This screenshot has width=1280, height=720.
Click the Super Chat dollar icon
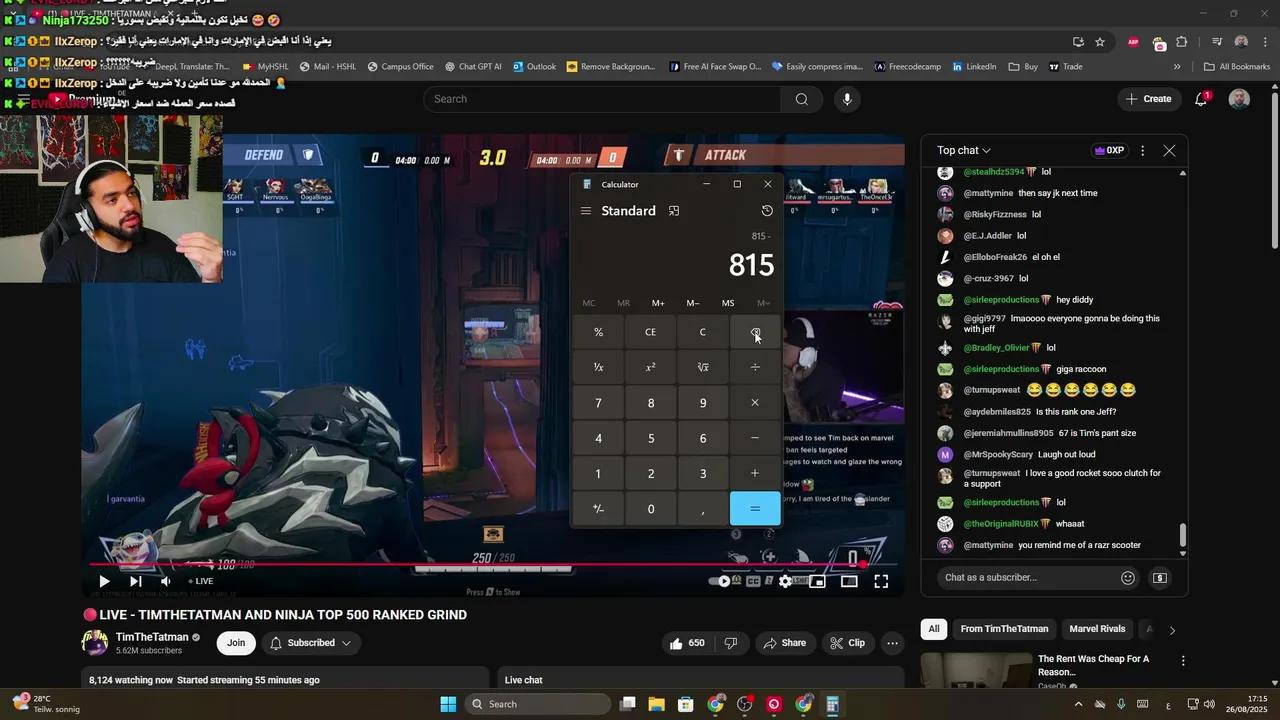click(x=1160, y=577)
